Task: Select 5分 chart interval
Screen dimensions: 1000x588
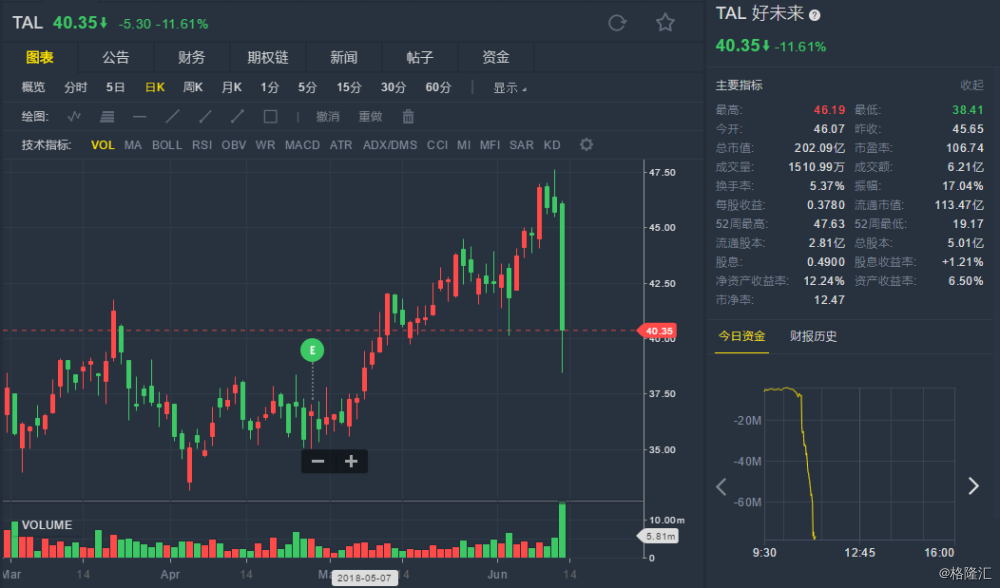Action: coord(307,87)
